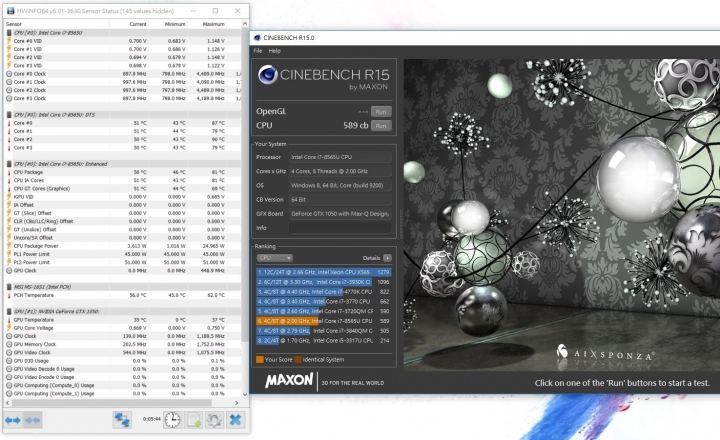
Task: Click the CPU Package temperature sensor icon
Action: pyautogui.click(x=9, y=172)
